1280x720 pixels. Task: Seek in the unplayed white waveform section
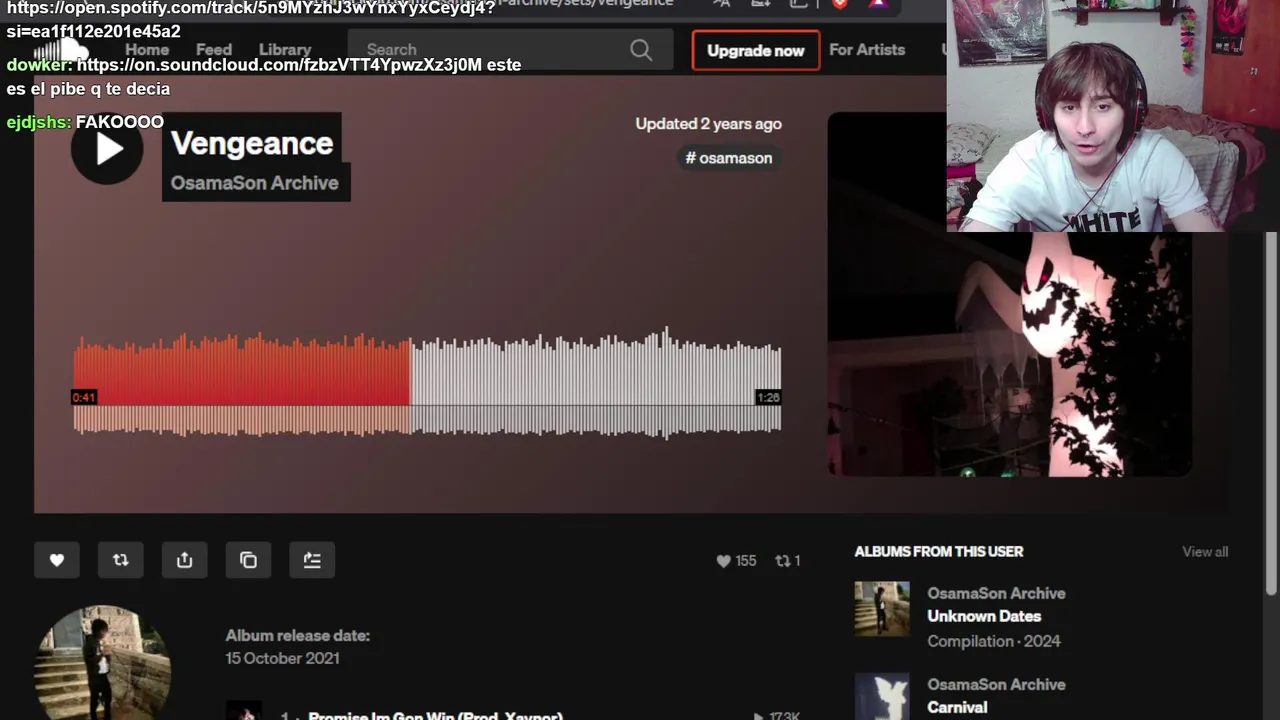595,385
